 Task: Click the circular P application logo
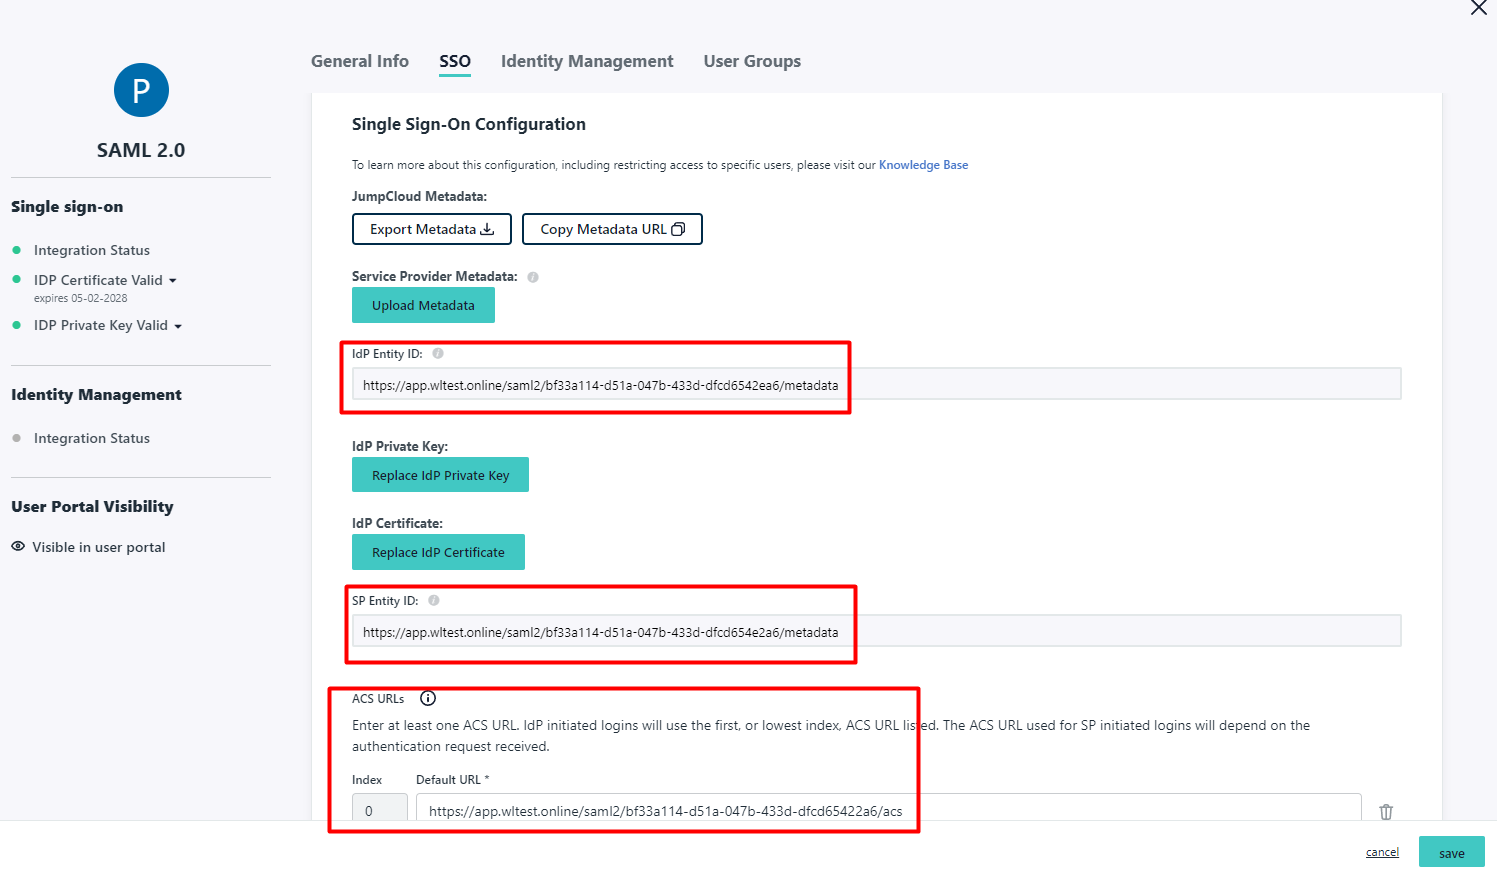141,90
